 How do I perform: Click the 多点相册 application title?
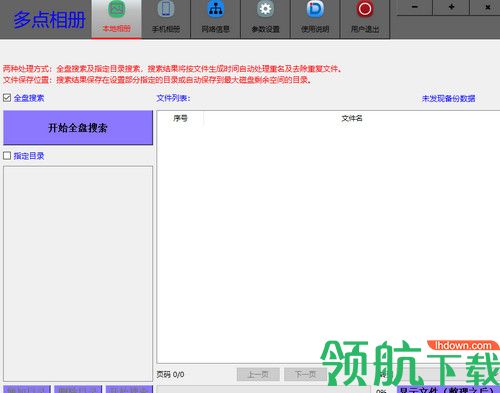[x=49, y=20]
